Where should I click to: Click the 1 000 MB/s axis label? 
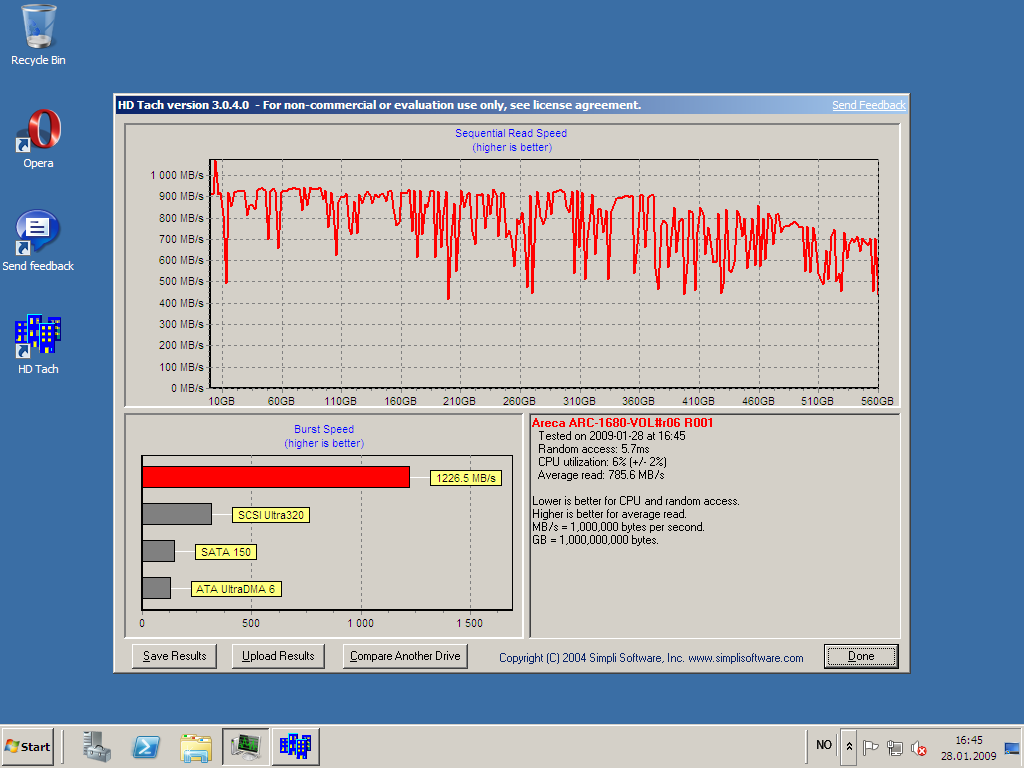177,175
